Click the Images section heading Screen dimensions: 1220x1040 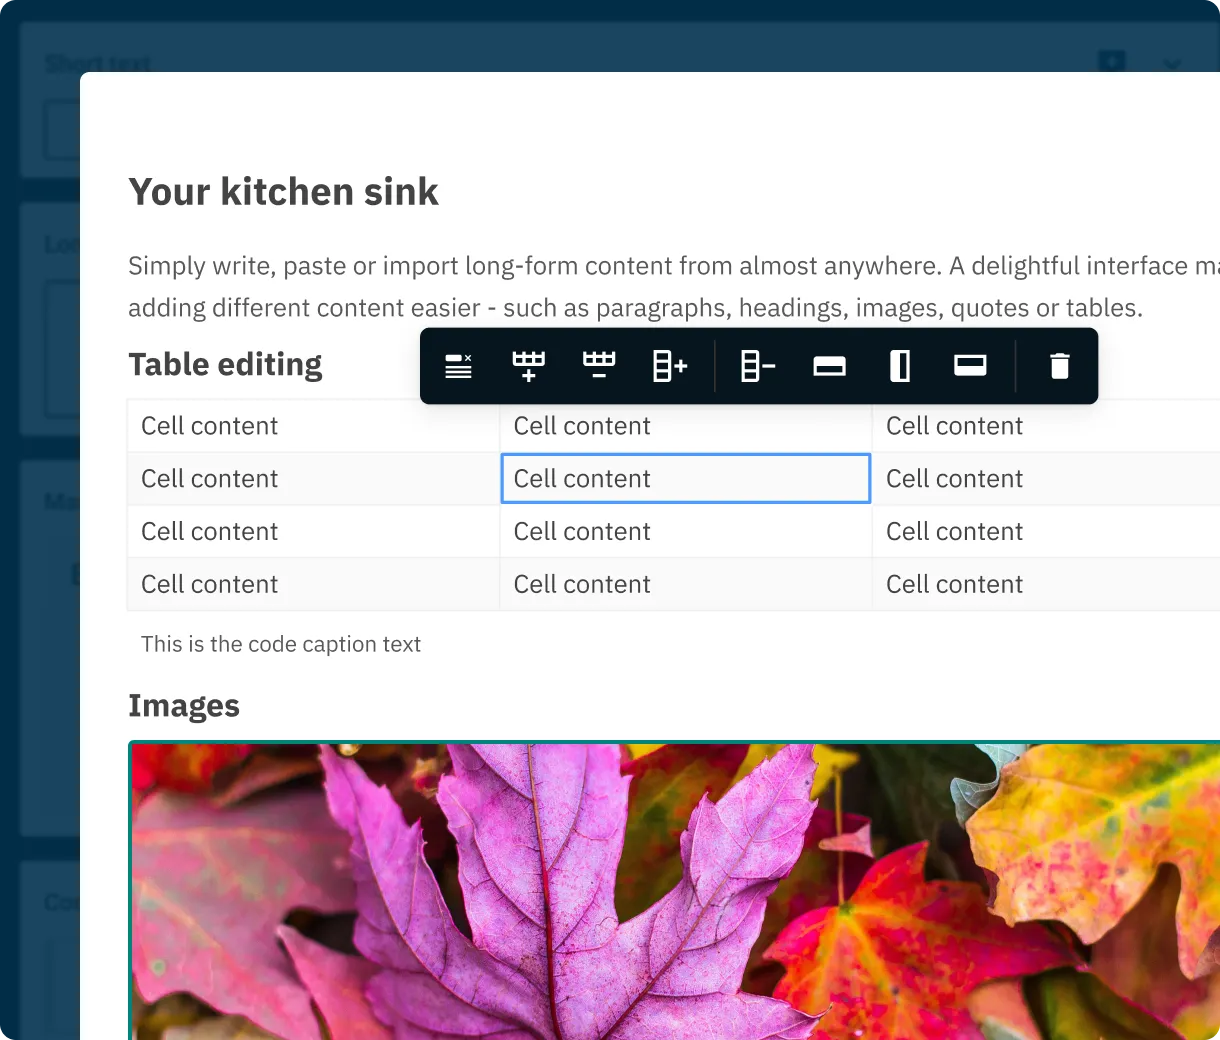click(184, 705)
